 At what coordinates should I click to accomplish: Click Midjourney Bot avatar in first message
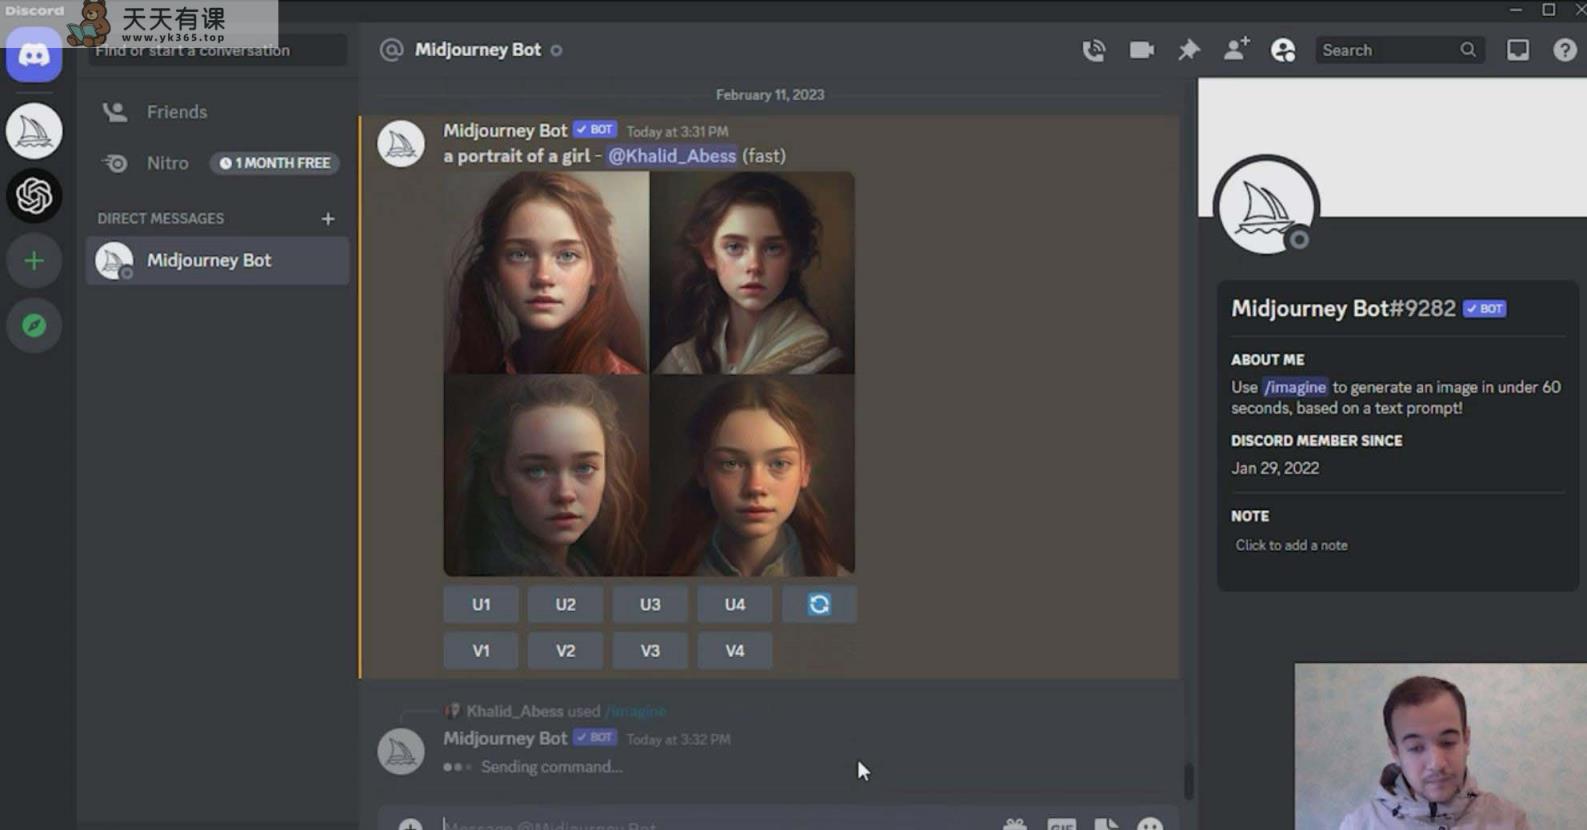401,143
